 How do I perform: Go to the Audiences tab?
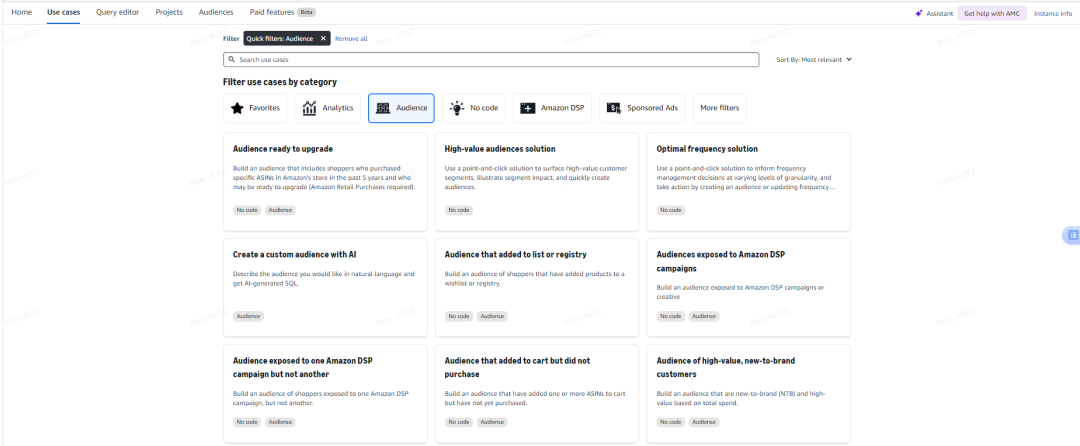(x=214, y=12)
